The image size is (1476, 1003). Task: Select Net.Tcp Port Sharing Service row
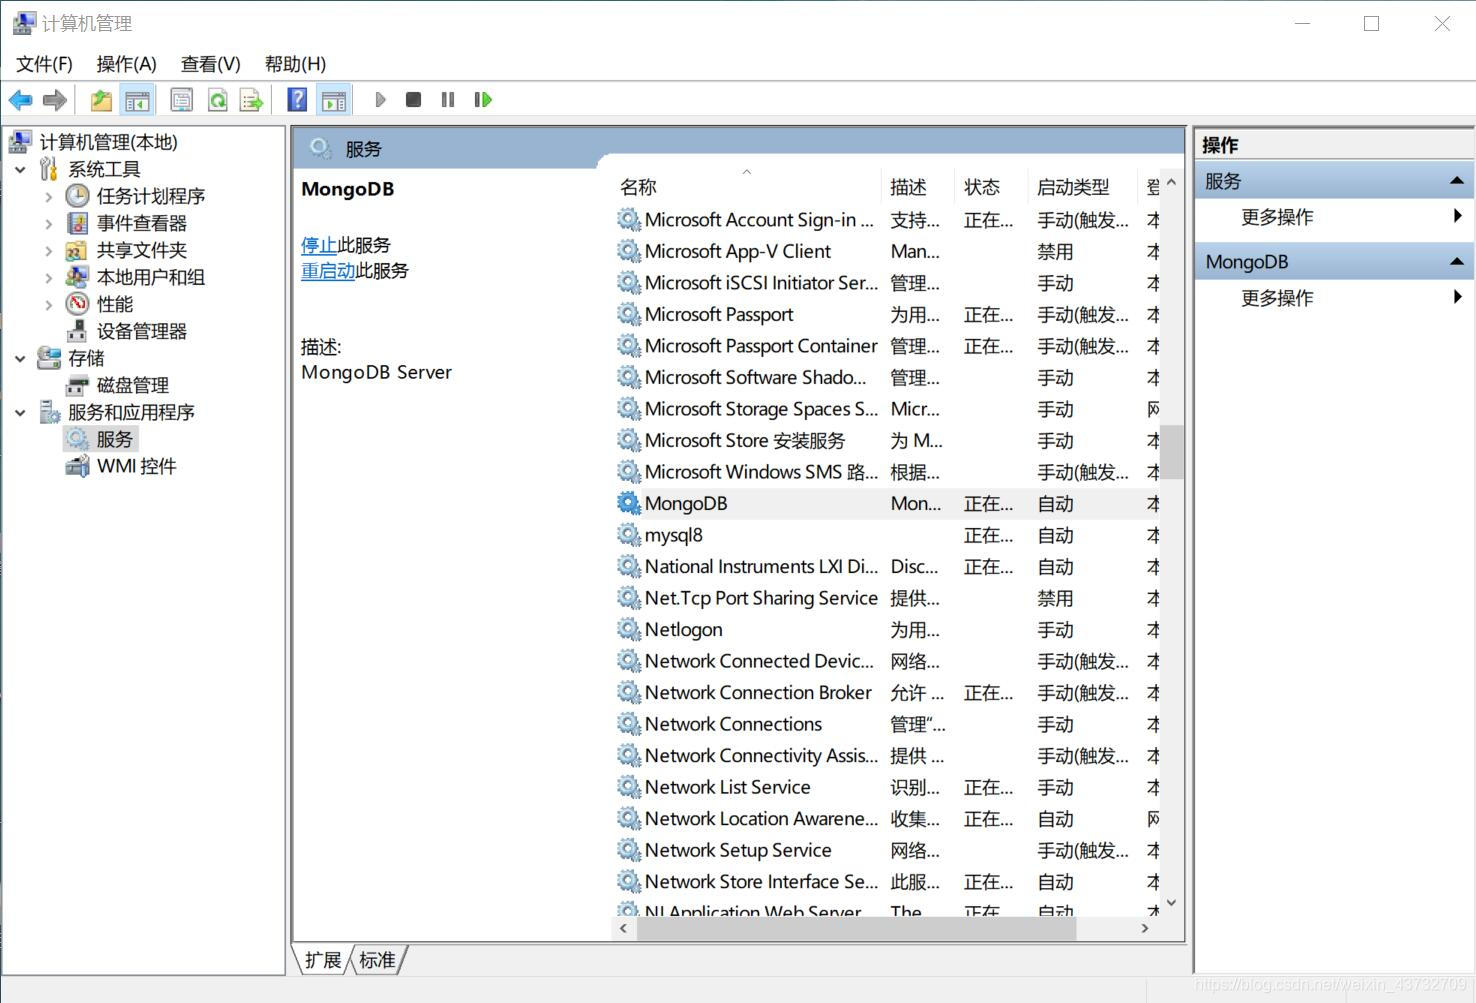point(886,598)
